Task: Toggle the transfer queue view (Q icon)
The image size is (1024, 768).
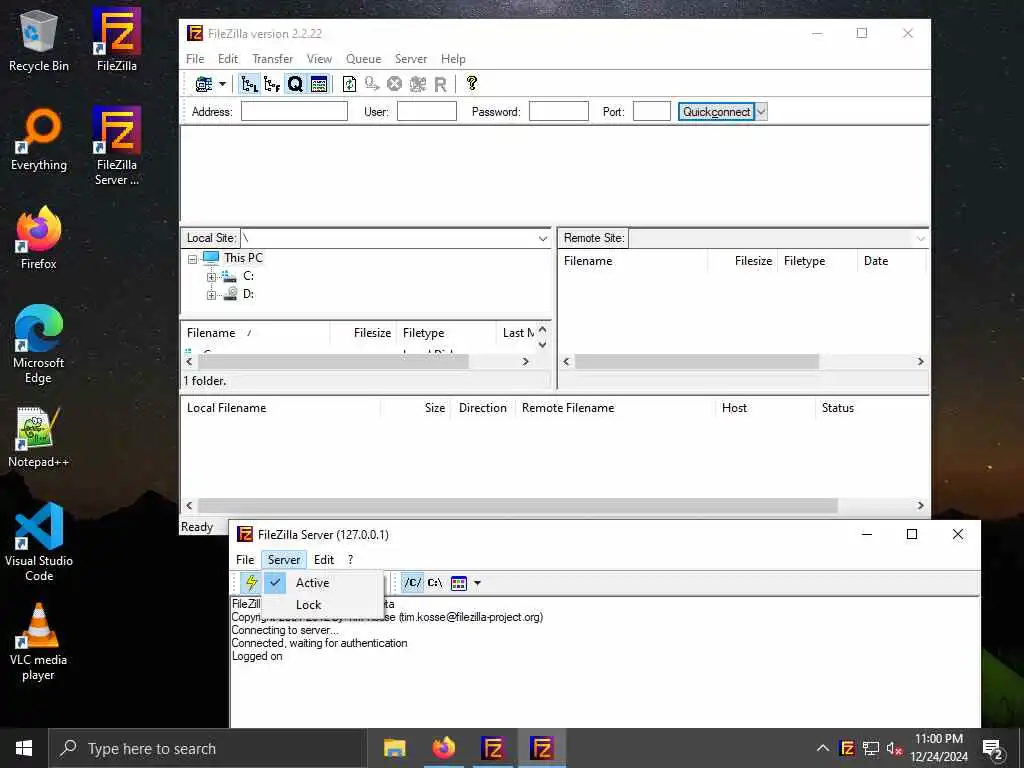Action: (295, 84)
